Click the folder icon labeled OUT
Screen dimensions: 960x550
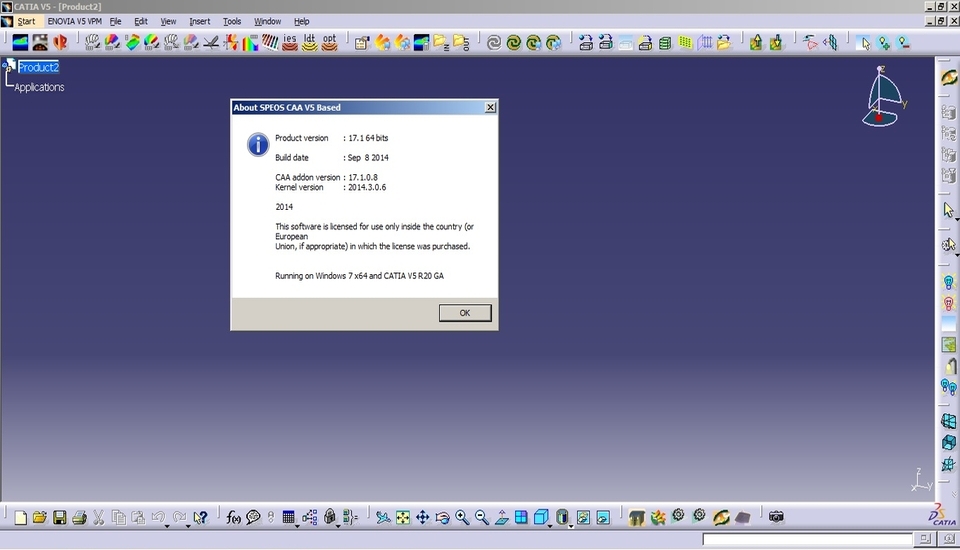click(x=462, y=43)
